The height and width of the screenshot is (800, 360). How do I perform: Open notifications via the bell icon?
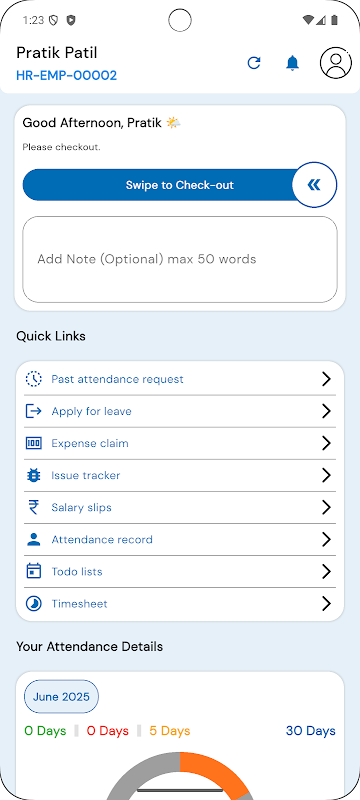point(292,63)
